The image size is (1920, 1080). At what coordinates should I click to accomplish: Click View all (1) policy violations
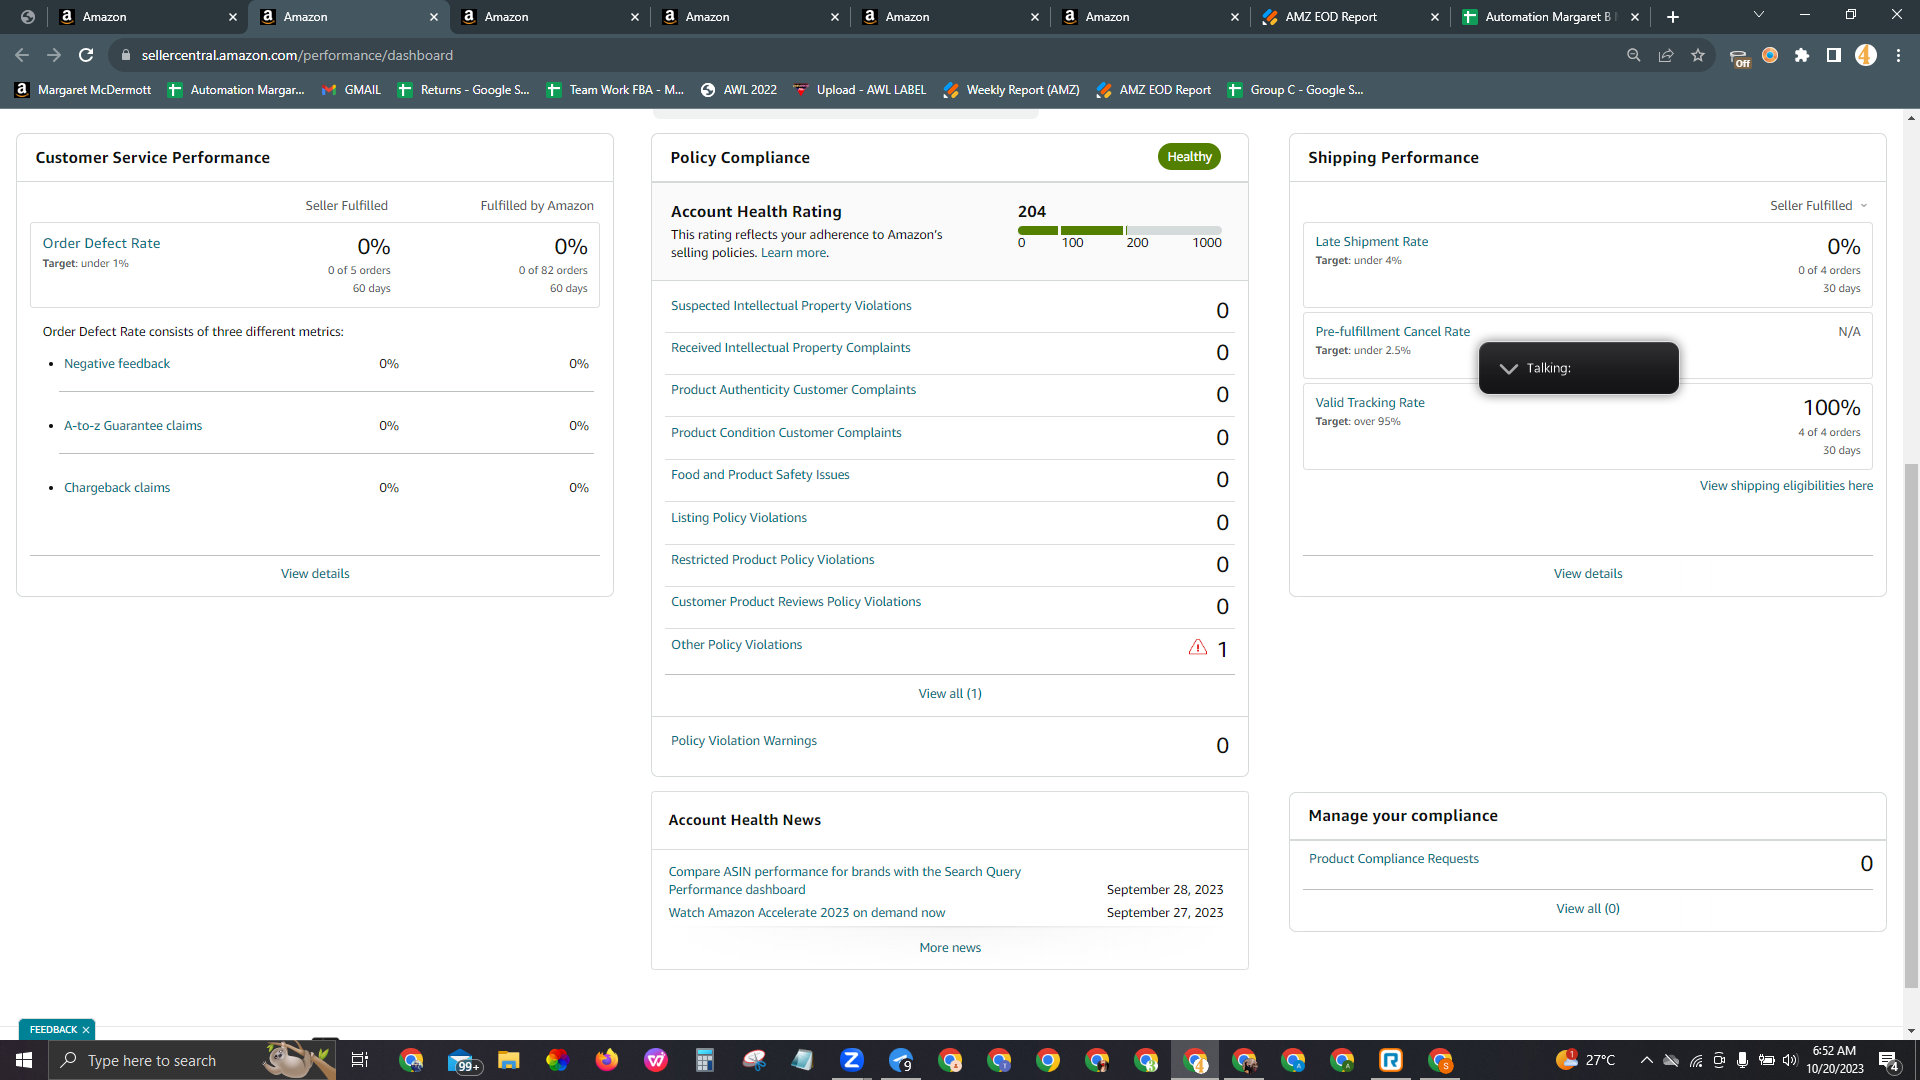point(950,694)
